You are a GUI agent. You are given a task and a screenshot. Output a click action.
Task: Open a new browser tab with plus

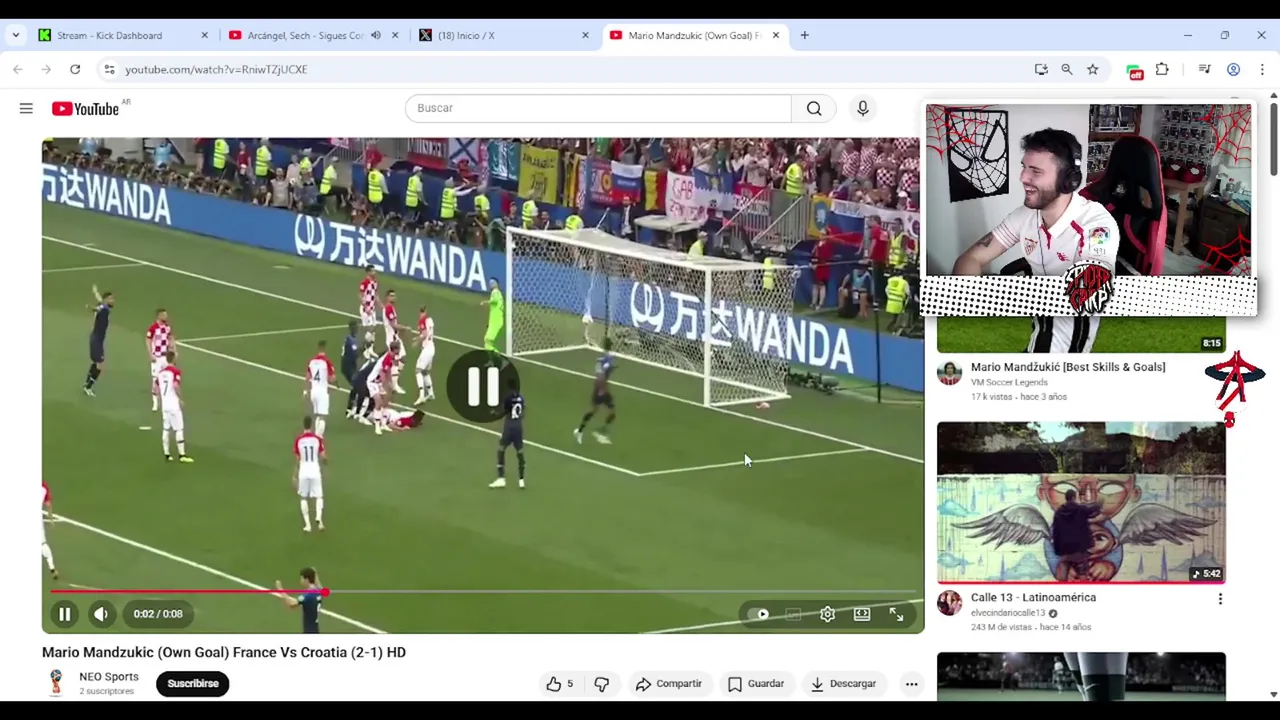click(x=804, y=35)
